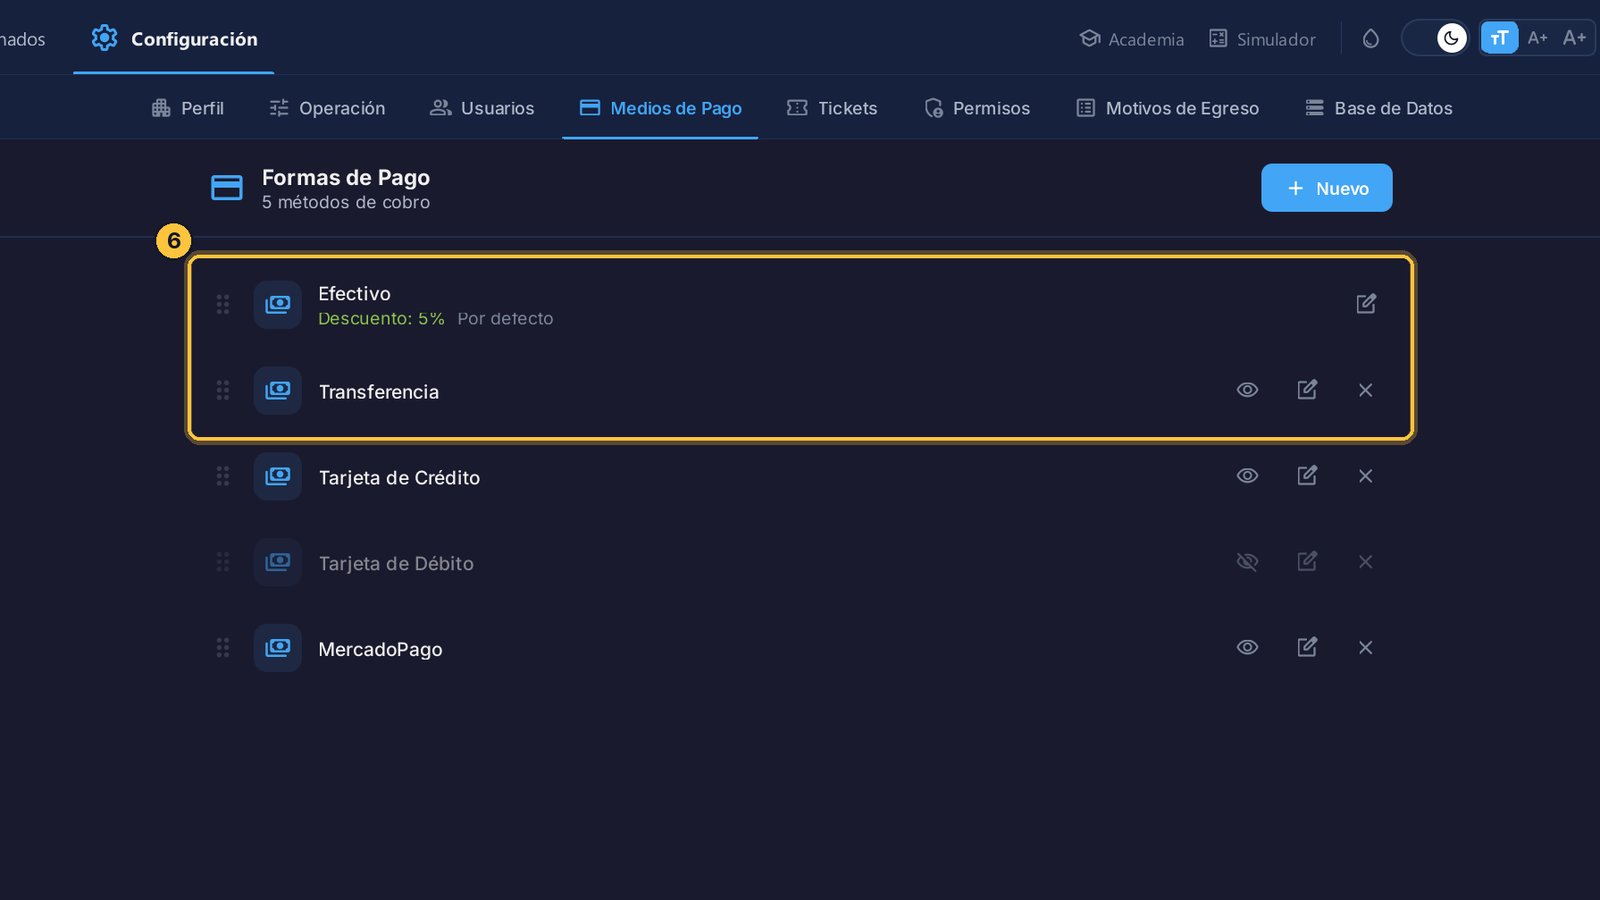This screenshot has width=1600, height=900.
Task: Remove Tarjeta de Crédito from list
Action: (x=1366, y=476)
